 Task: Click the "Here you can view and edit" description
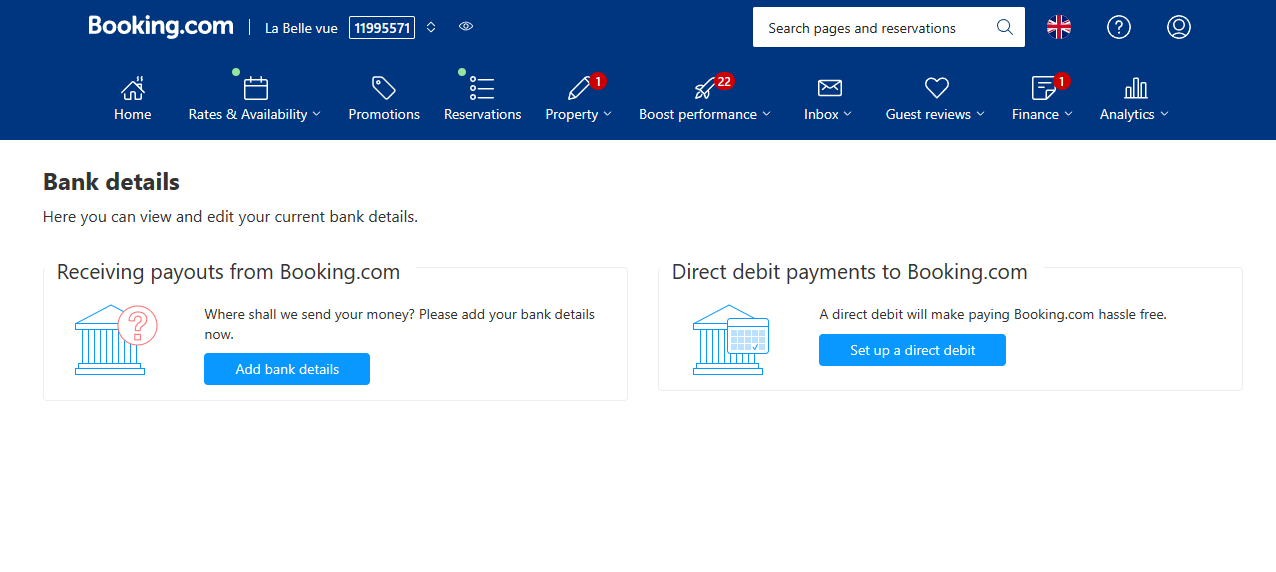coord(230,216)
